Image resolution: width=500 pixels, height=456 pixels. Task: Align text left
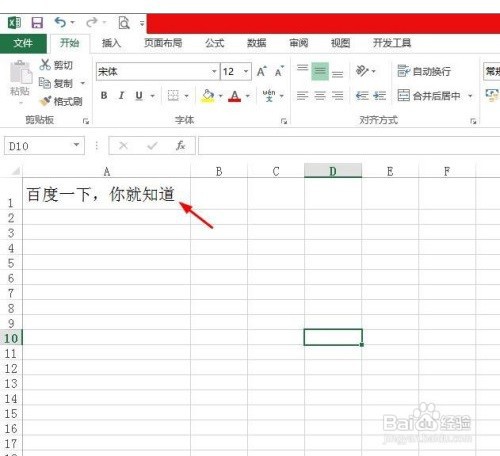(x=302, y=96)
